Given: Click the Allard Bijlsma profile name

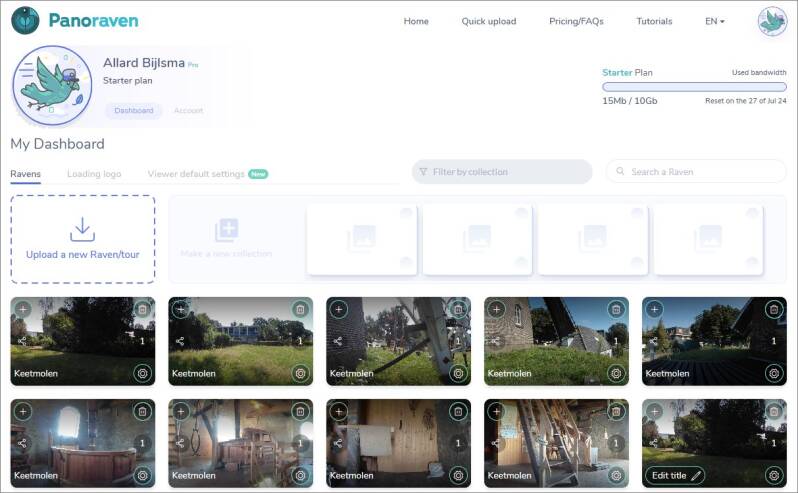Looking at the screenshot, I should [144, 63].
